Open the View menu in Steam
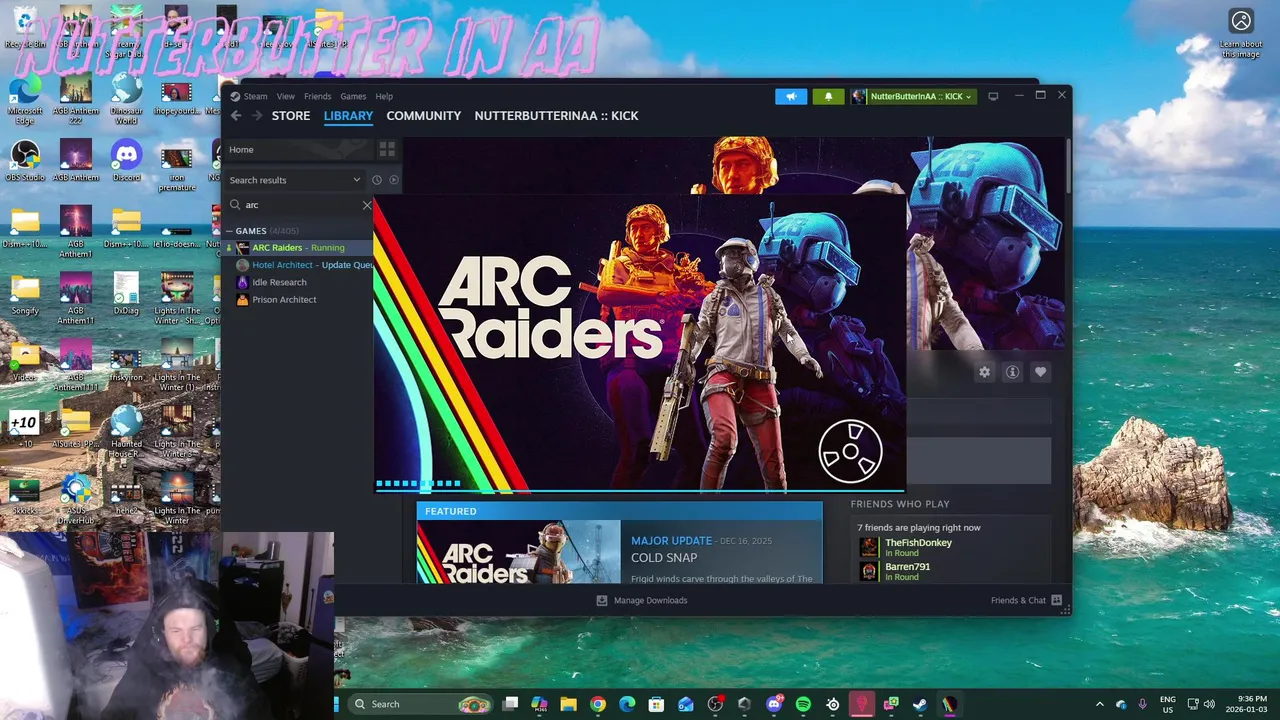This screenshot has height=720, width=1280. click(x=286, y=96)
